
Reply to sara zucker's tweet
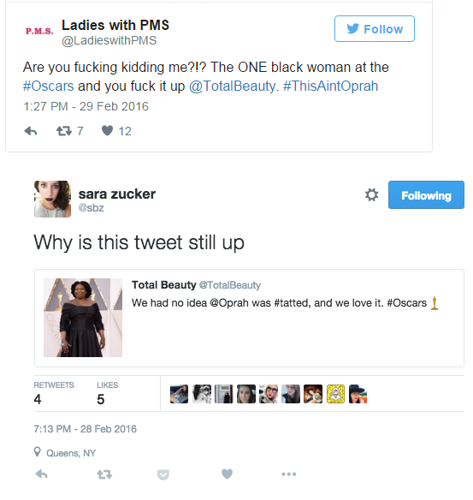[x=42, y=474]
